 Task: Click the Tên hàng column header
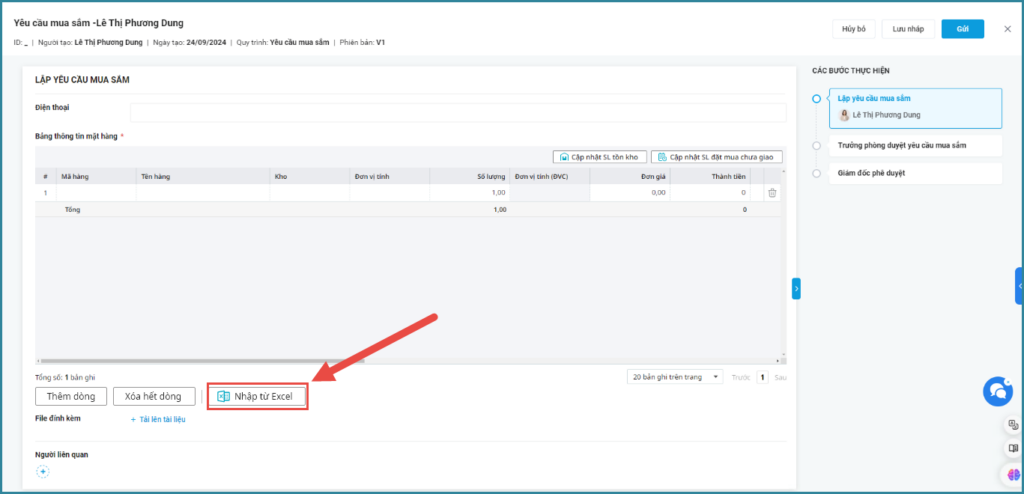pyautogui.click(x=202, y=176)
